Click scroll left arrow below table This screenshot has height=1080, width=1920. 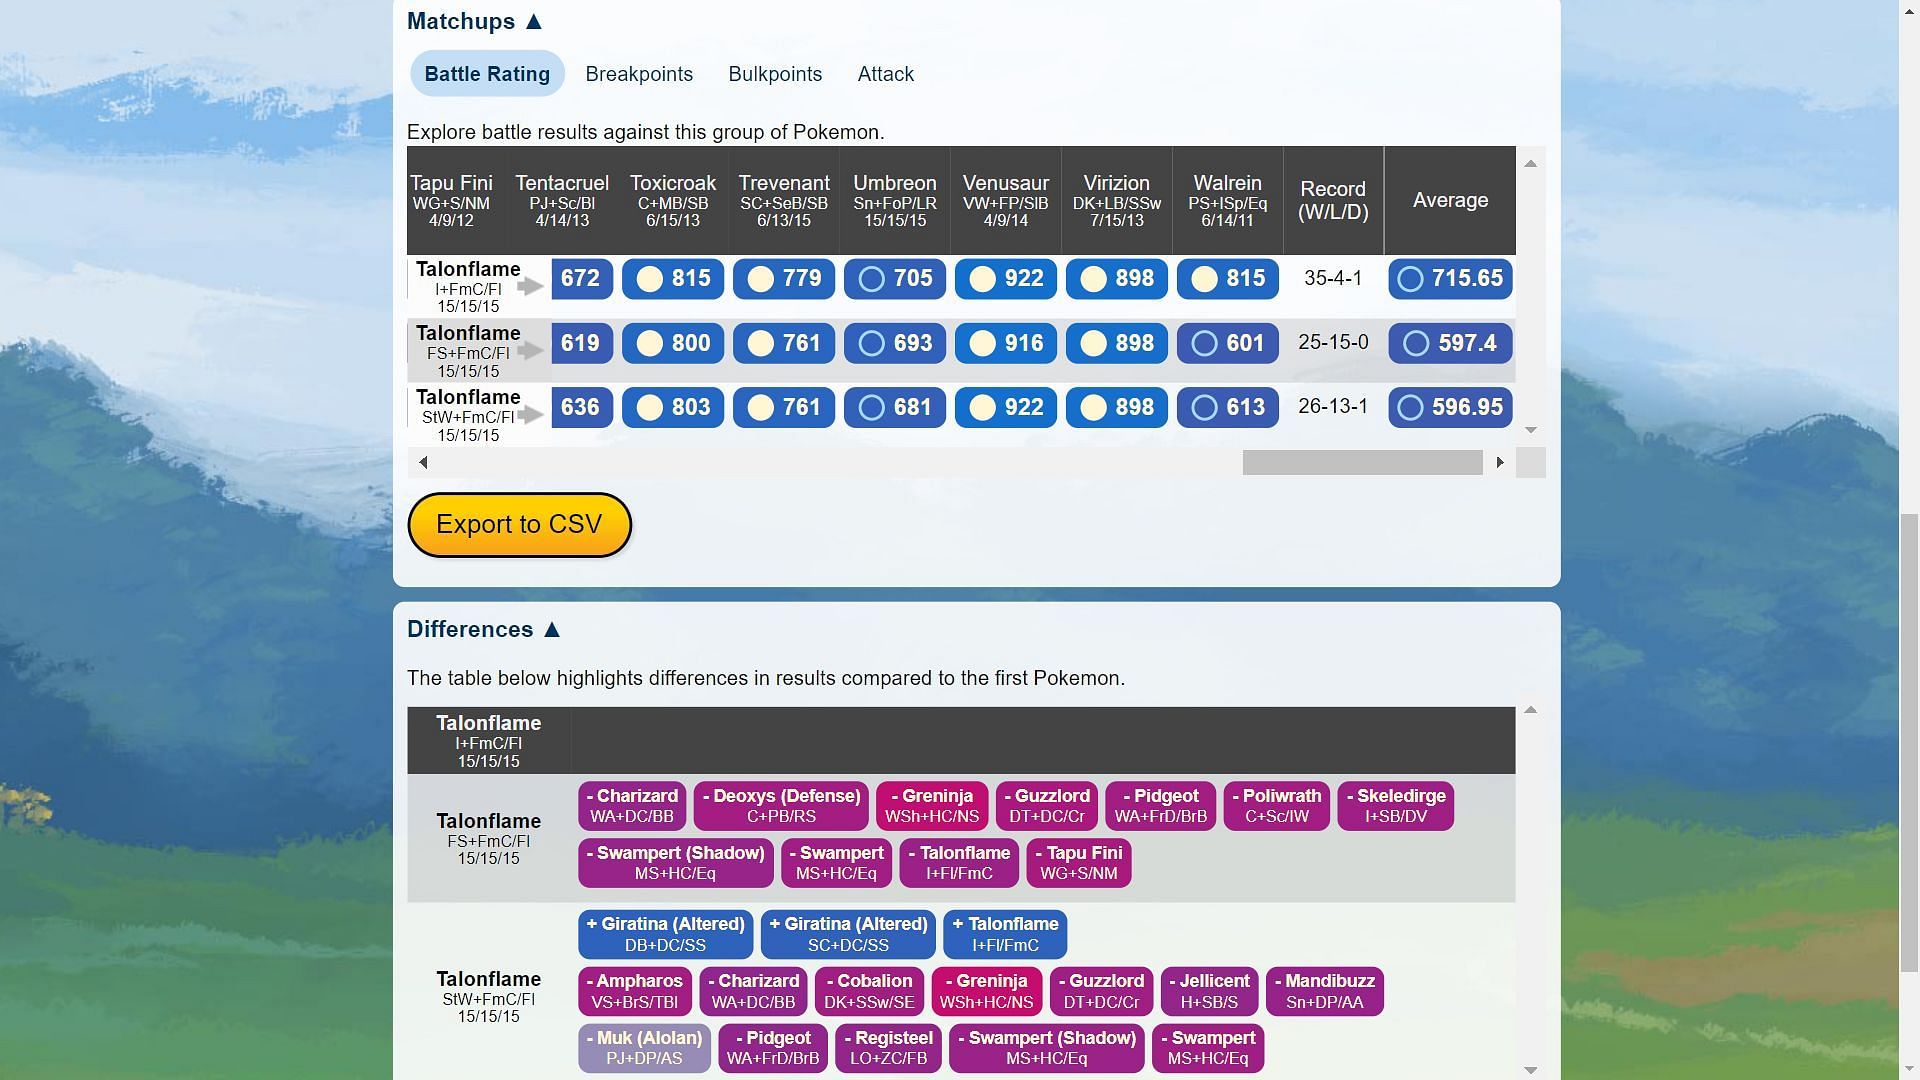point(423,462)
